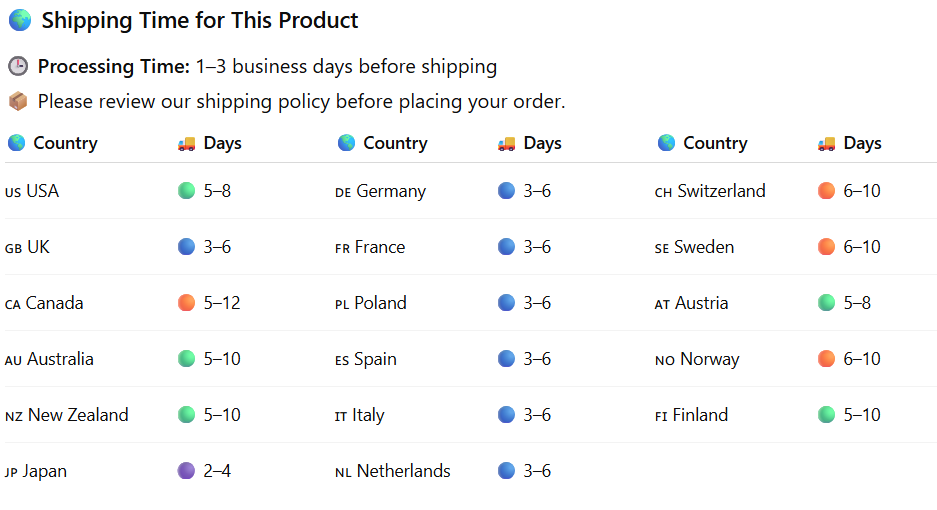Click the clock icon beside Processing Time
The width and height of the screenshot is (937, 510).
[18, 67]
